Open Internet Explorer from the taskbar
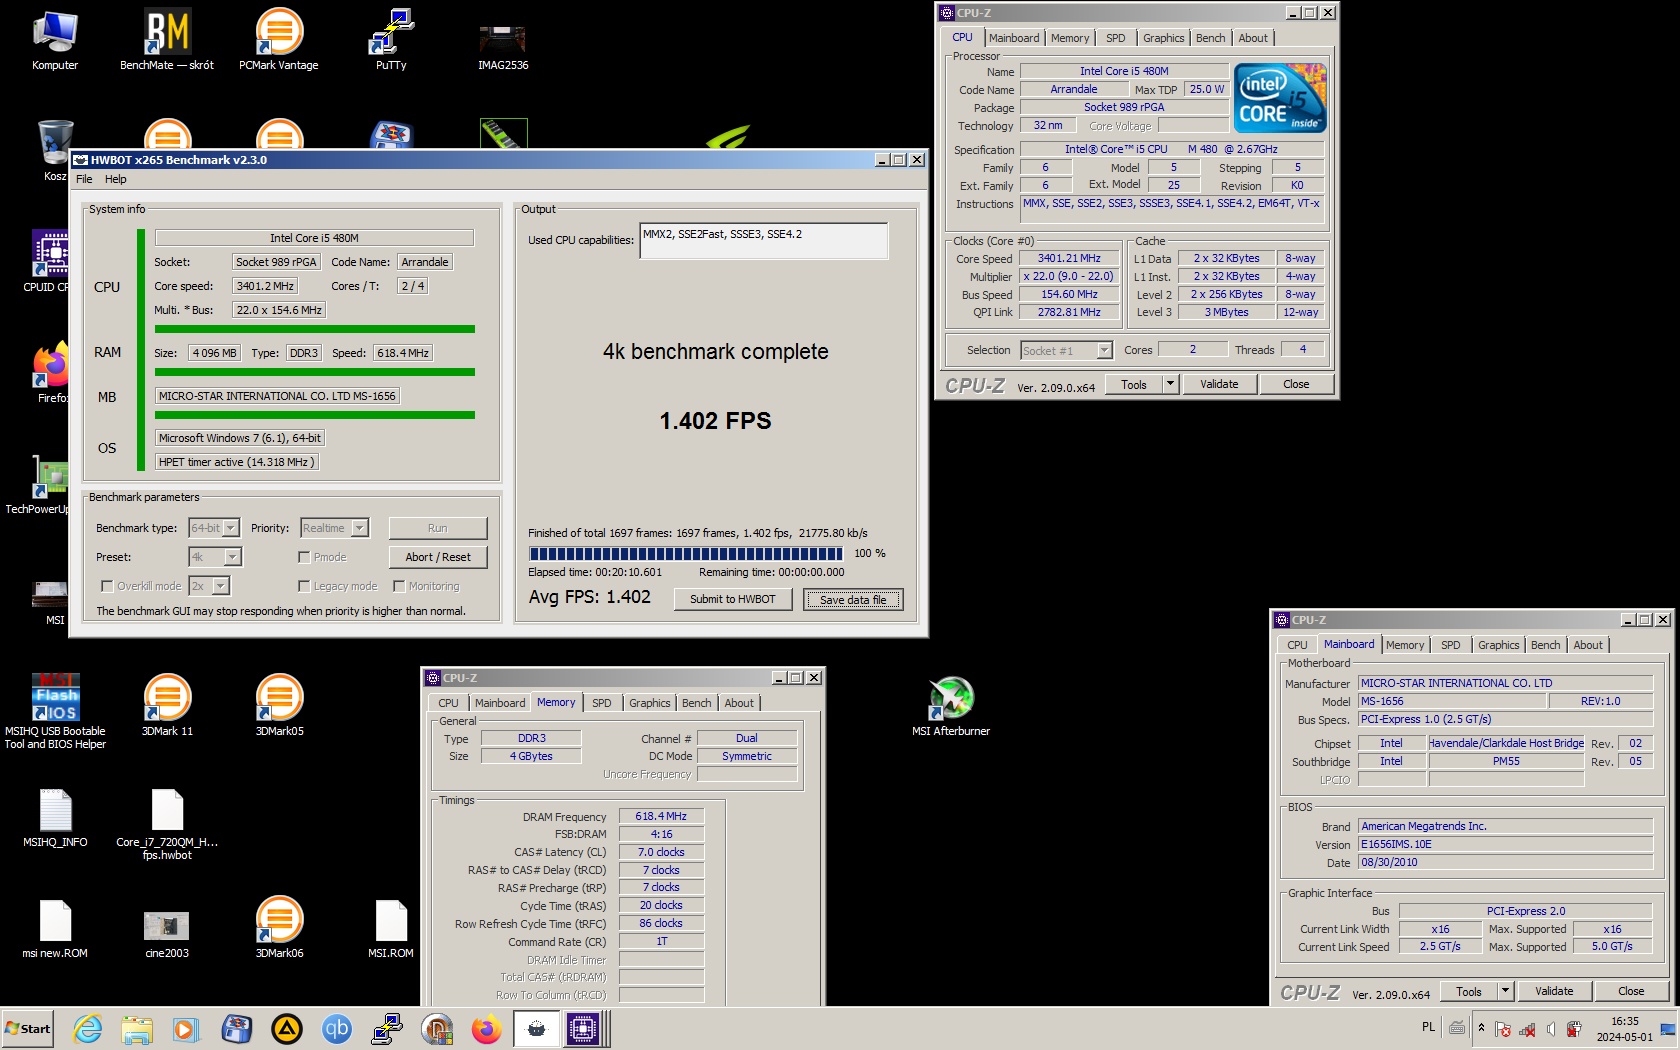This screenshot has height=1050, width=1680. (88, 1029)
